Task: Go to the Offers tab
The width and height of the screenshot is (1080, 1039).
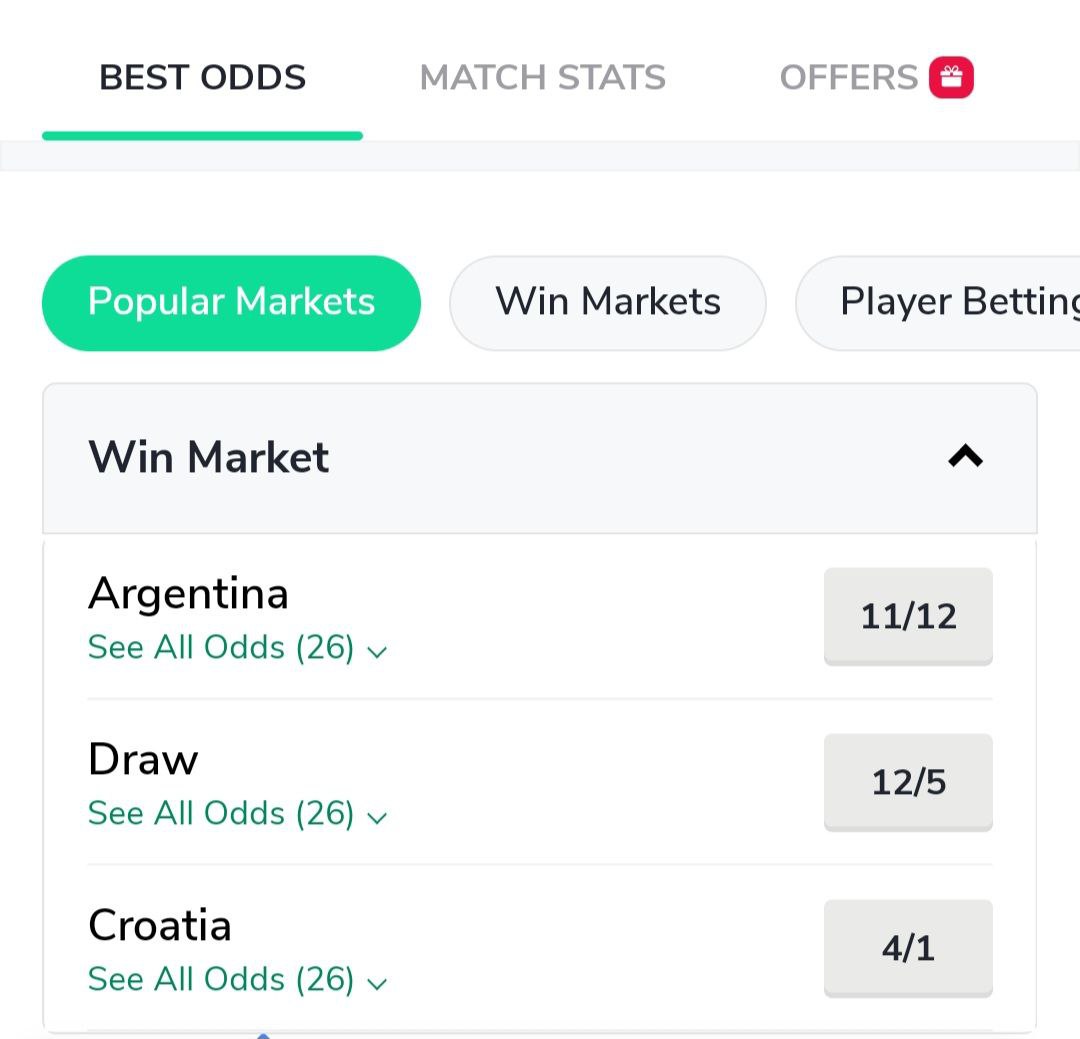Action: coord(848,78)
